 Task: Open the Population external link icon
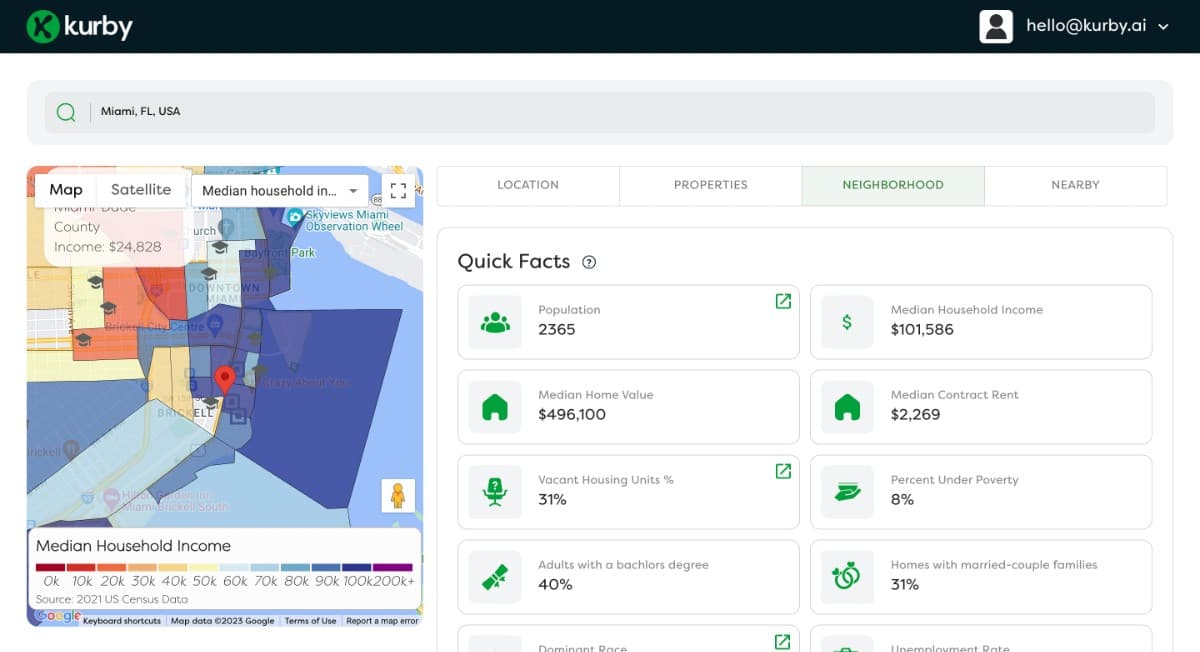coord(783,301)
